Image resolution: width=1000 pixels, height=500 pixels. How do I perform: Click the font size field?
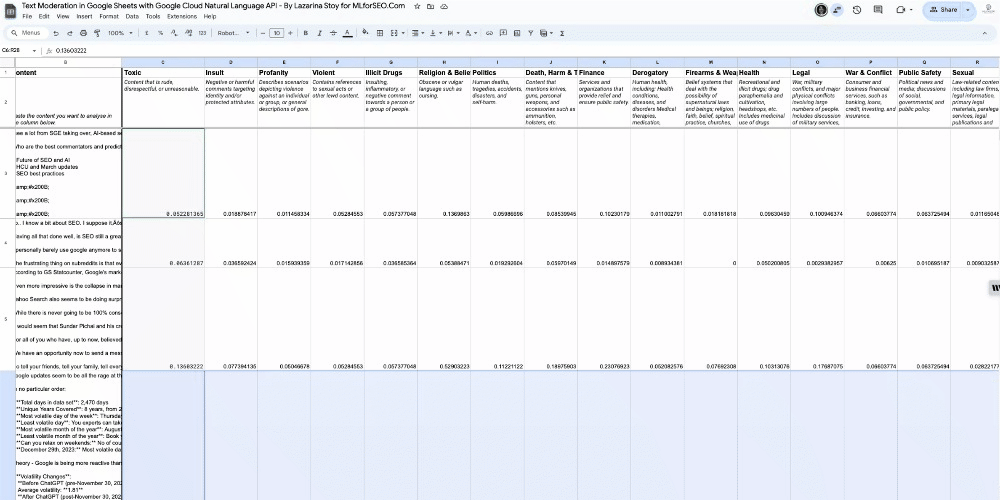pyautogui.click(x=276, y=33)
